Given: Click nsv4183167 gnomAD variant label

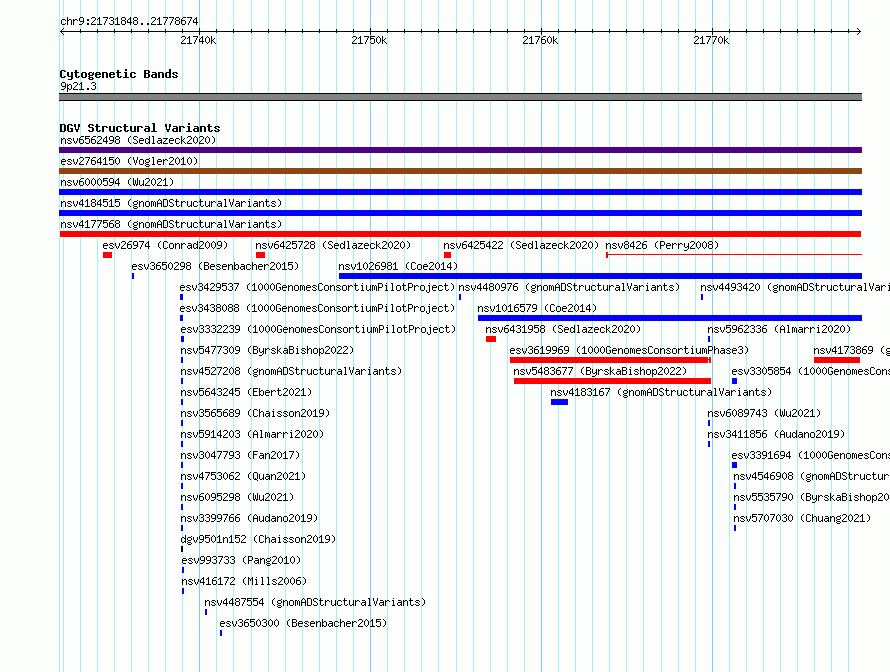Looking at the screenshot, I should tap(661, 392).
